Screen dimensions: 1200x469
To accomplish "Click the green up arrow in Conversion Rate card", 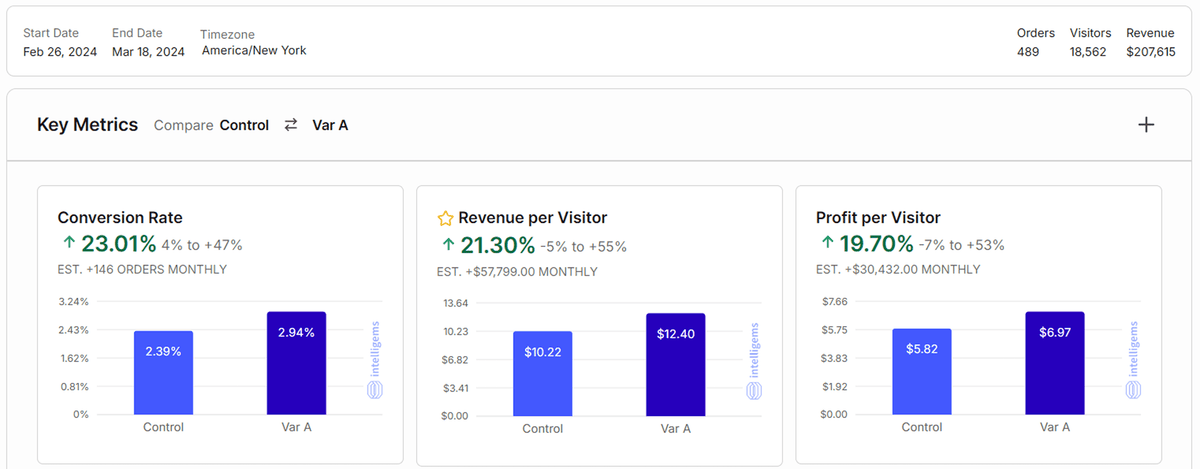I will 69,244.
